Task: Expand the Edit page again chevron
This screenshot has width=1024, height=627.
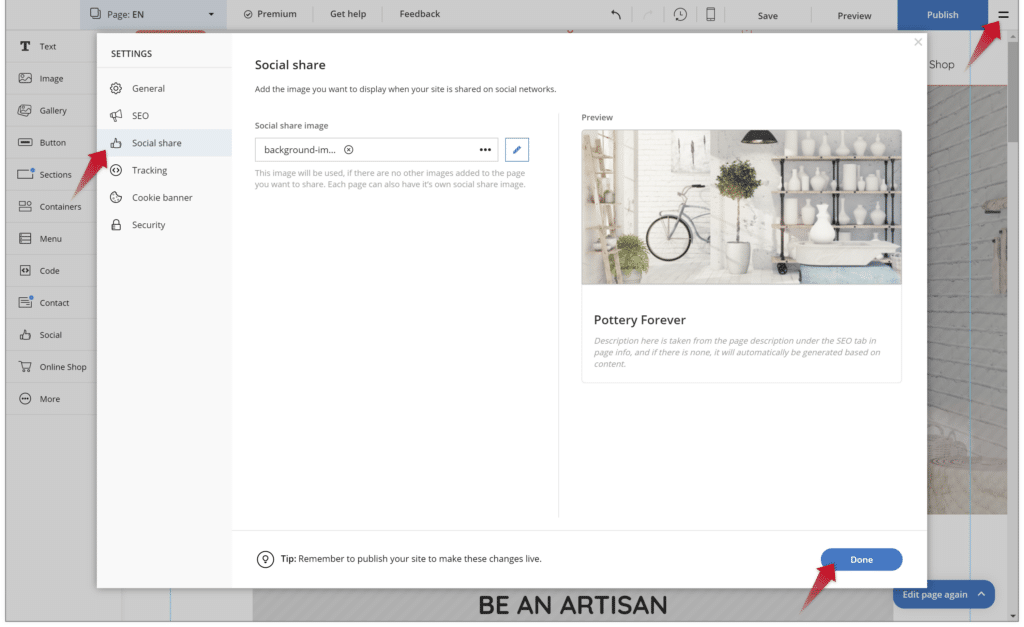Action: tap(981, 594)
